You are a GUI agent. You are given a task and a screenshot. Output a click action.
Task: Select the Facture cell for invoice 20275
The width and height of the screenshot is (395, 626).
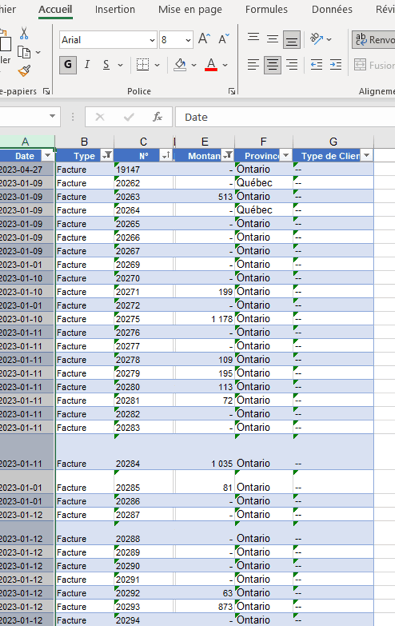point(84,319)
